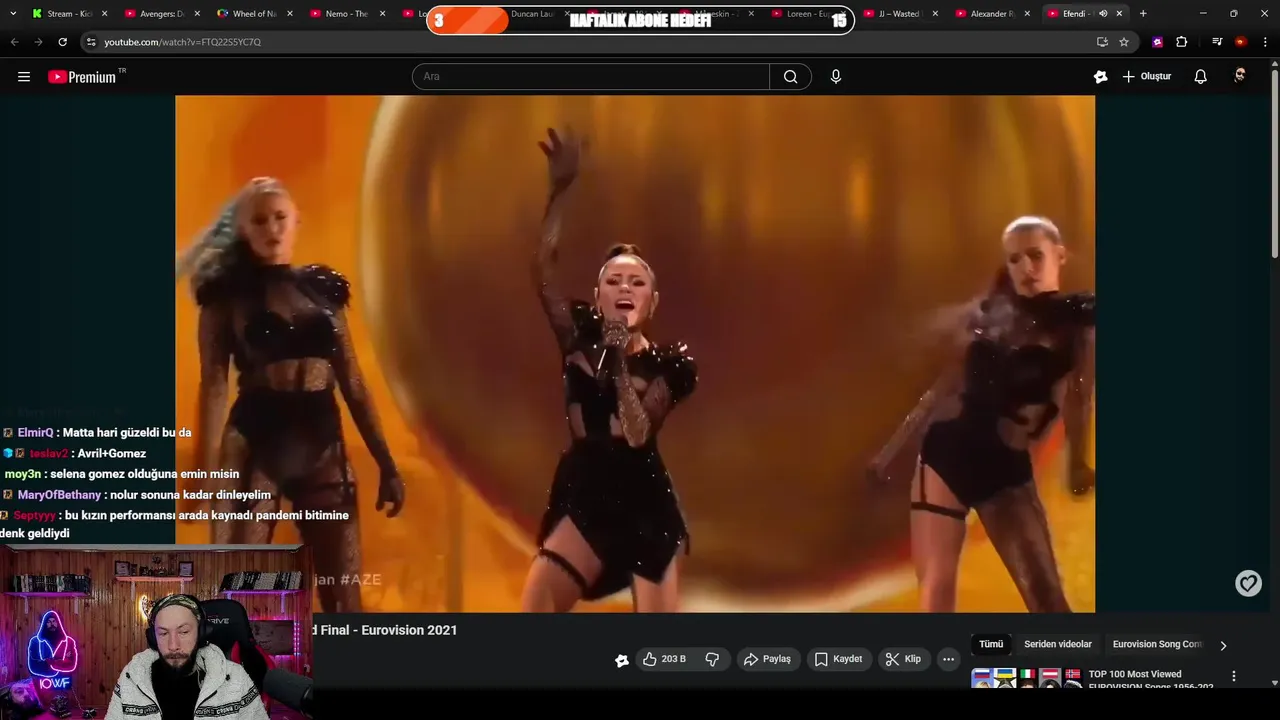Click the profile icon in the browser toolbar

(x=1241, y=42)
